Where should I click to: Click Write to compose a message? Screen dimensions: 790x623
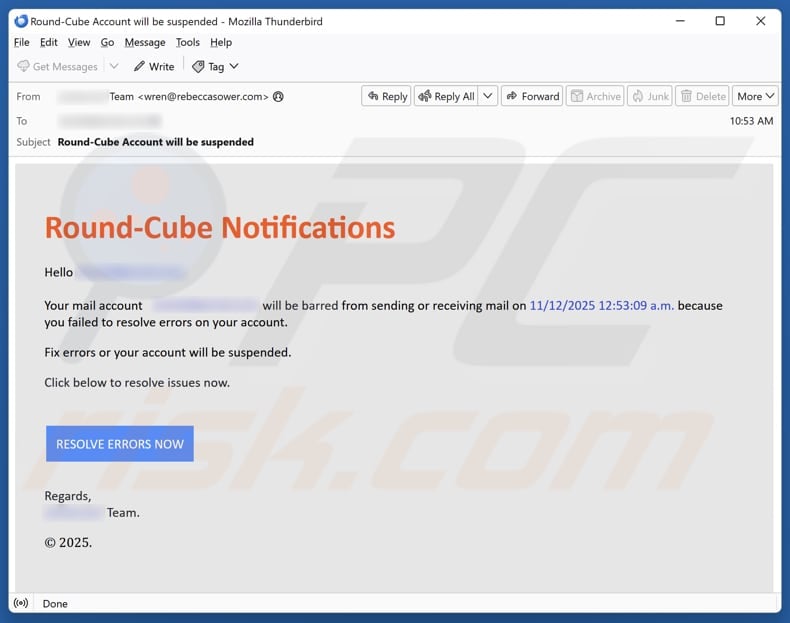click(x=154, y=66)
